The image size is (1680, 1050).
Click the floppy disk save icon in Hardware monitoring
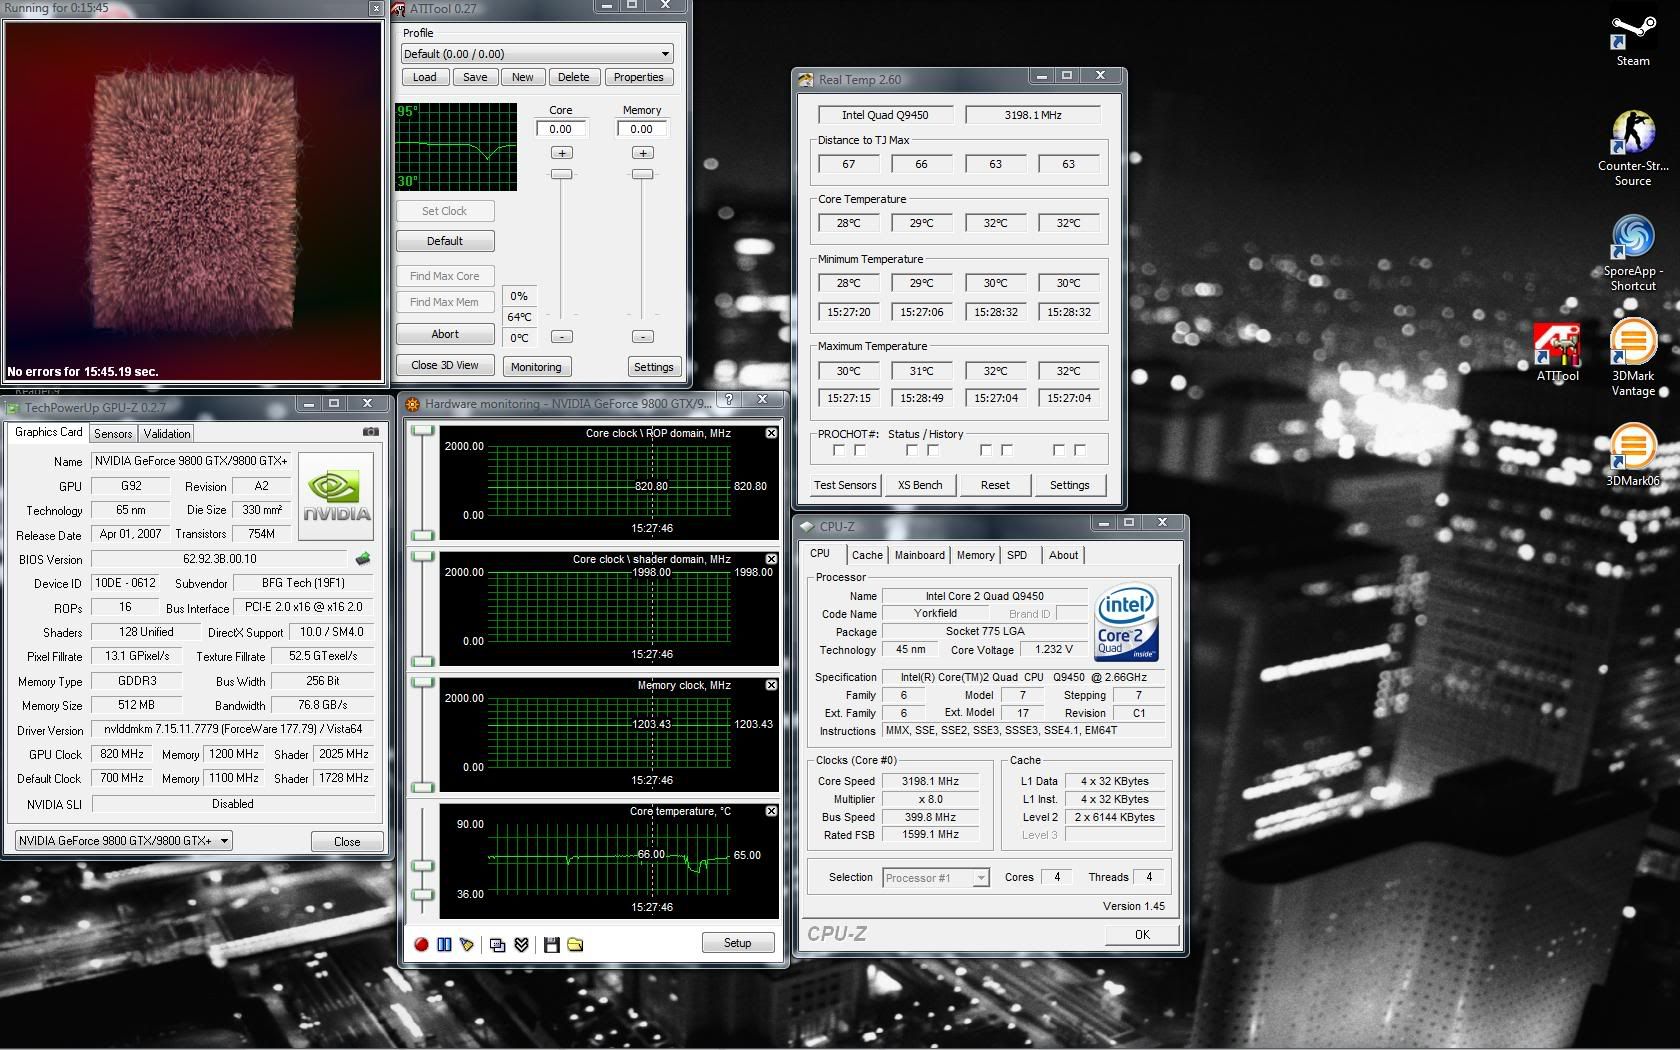pos(551,944)
